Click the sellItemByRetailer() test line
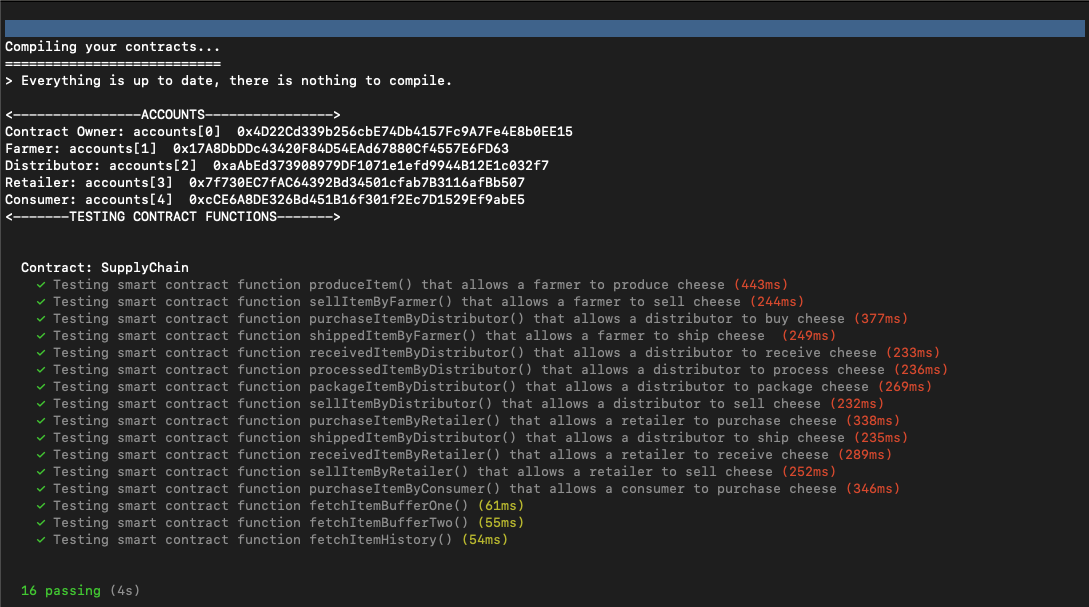The width and height of the screenshot is (1089, 607). (436, 472)
